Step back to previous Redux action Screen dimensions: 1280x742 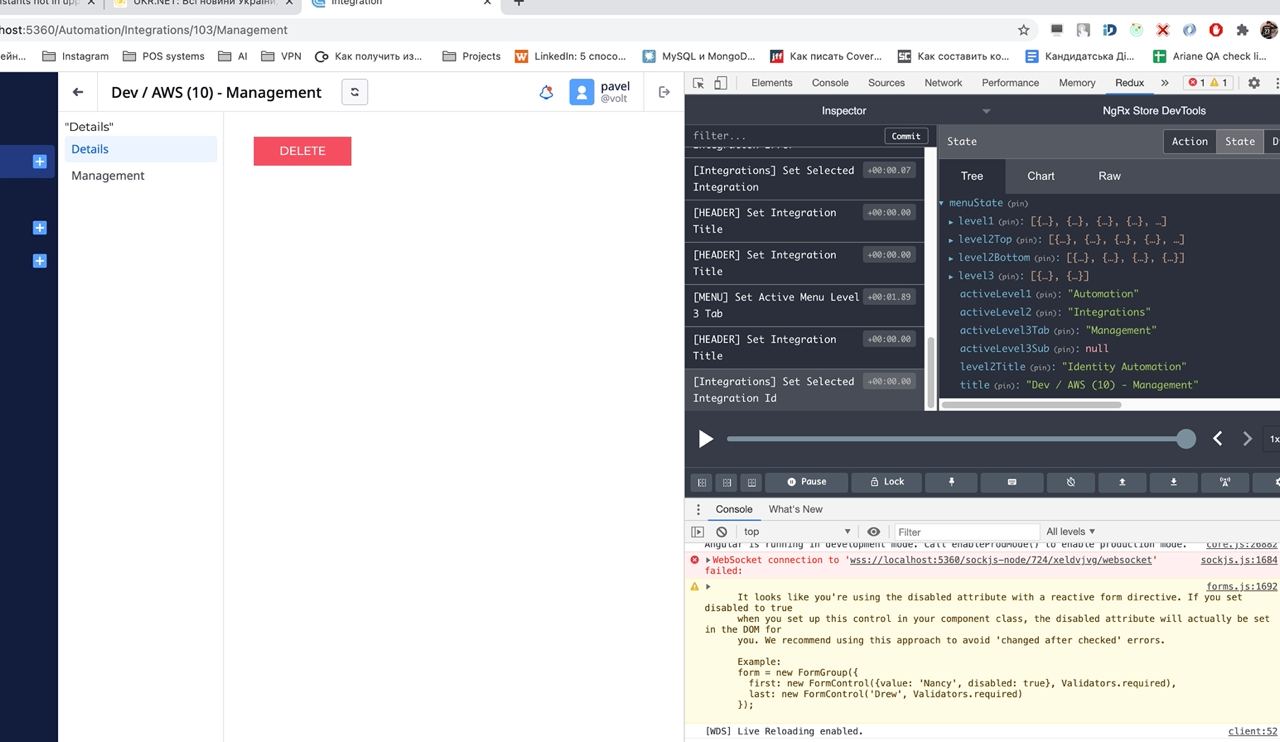pyautogui.click(x=1218, y=439)
